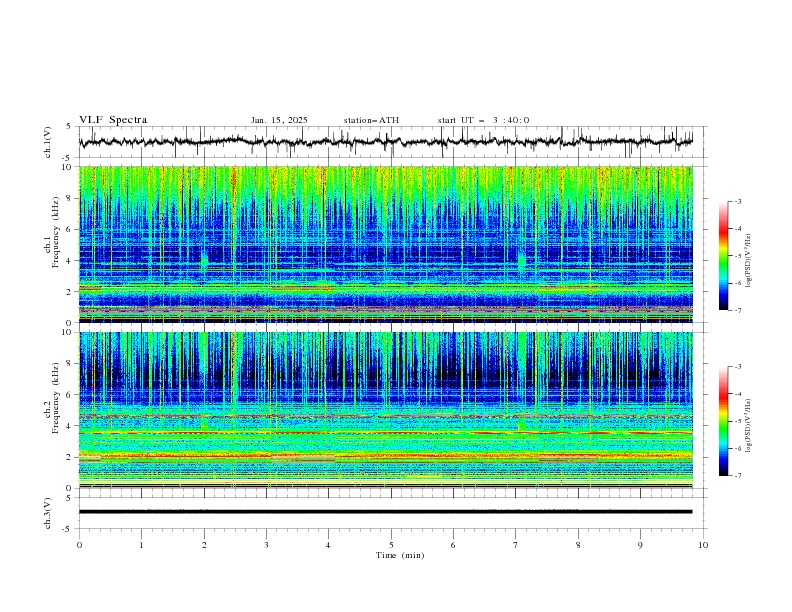792x612 pixels.
Task: Click ch.2 red band near 3.5 kHz at 8 minutes
Action: [x=596, y=433]
